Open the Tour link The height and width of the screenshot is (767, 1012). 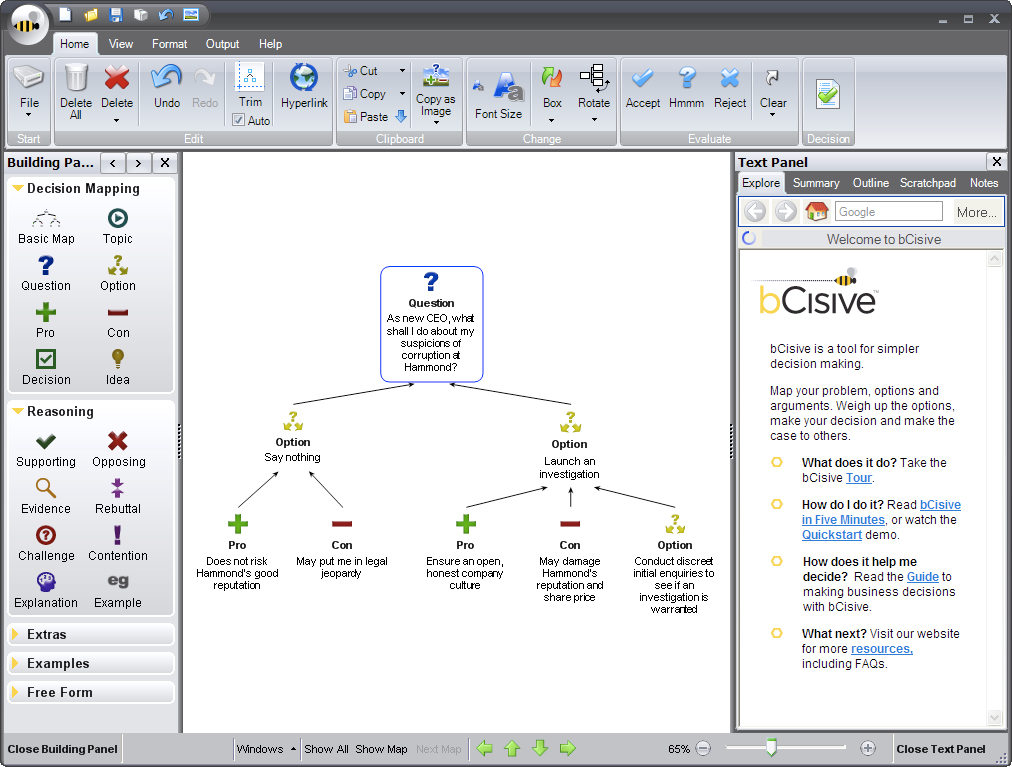(858, 478)
